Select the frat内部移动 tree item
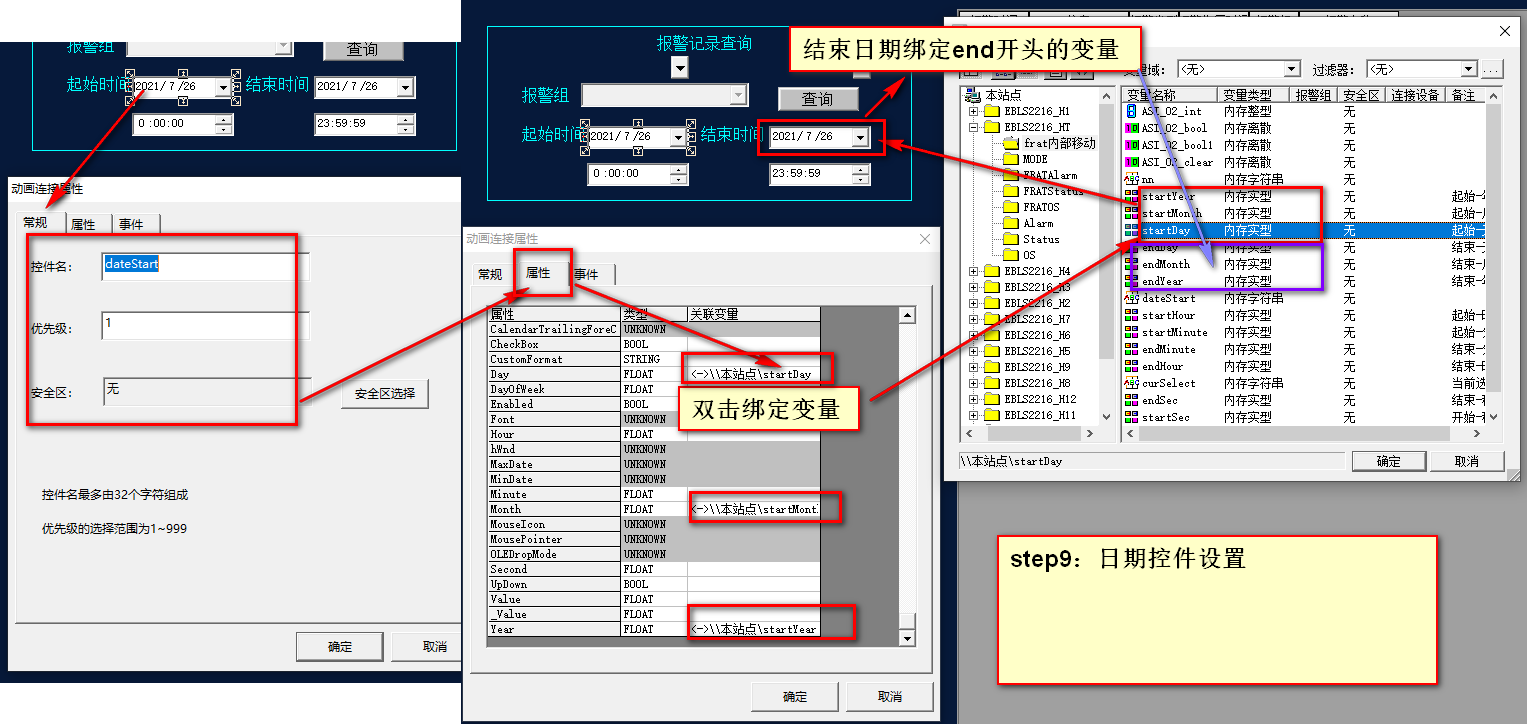The height and width of the screenshot is (726, 1527). point(1059,143)
